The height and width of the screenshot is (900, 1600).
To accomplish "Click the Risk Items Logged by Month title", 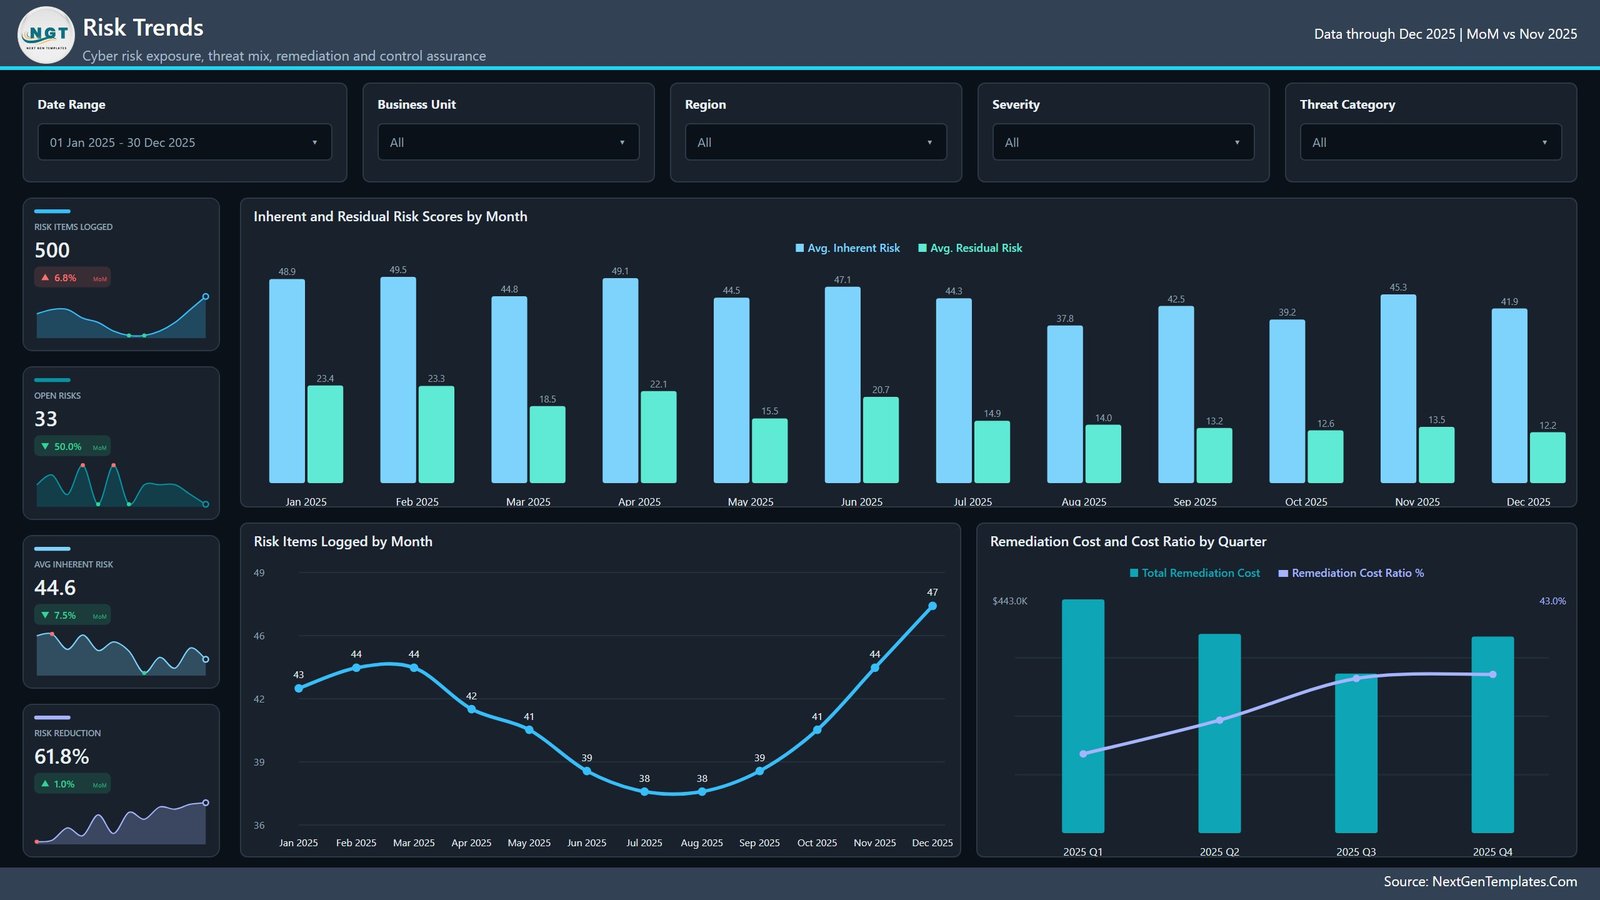I will (343, 541).
